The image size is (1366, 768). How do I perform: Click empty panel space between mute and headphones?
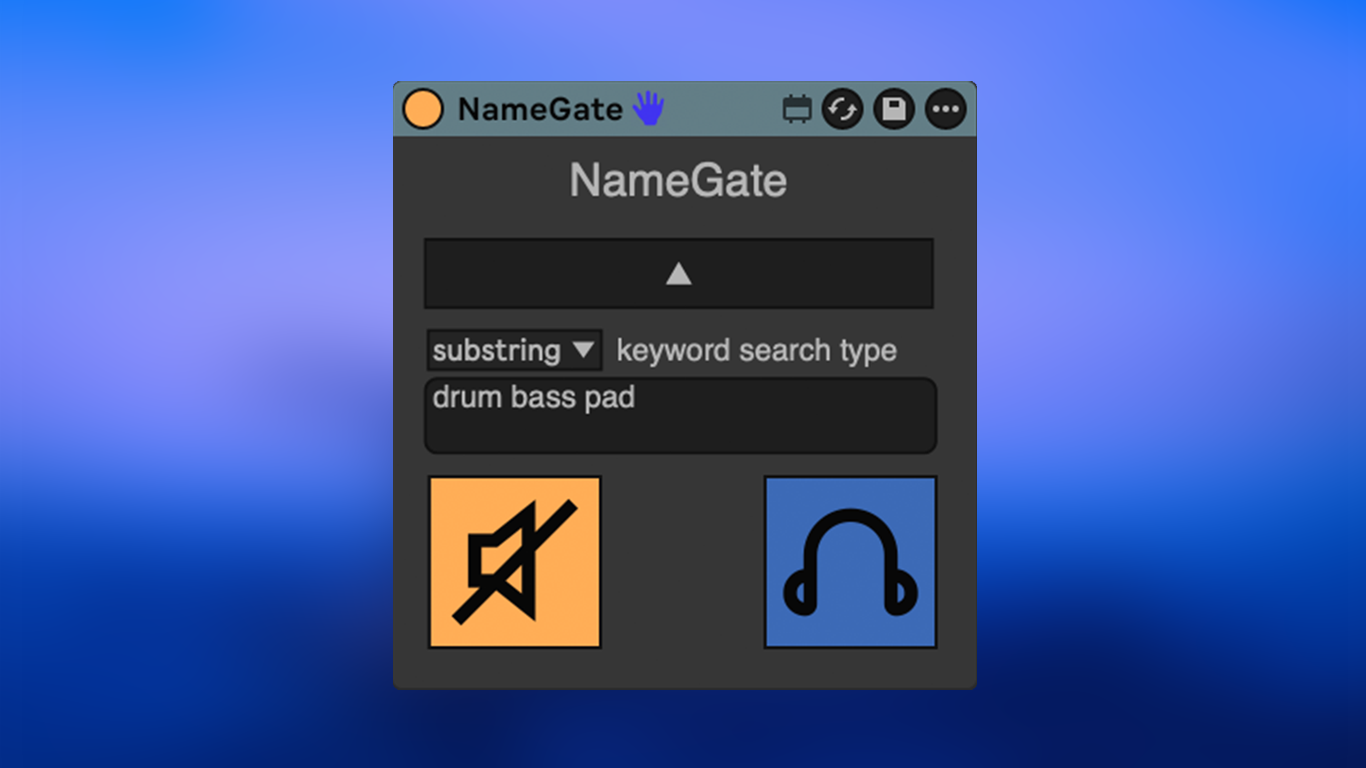[683, 562]
